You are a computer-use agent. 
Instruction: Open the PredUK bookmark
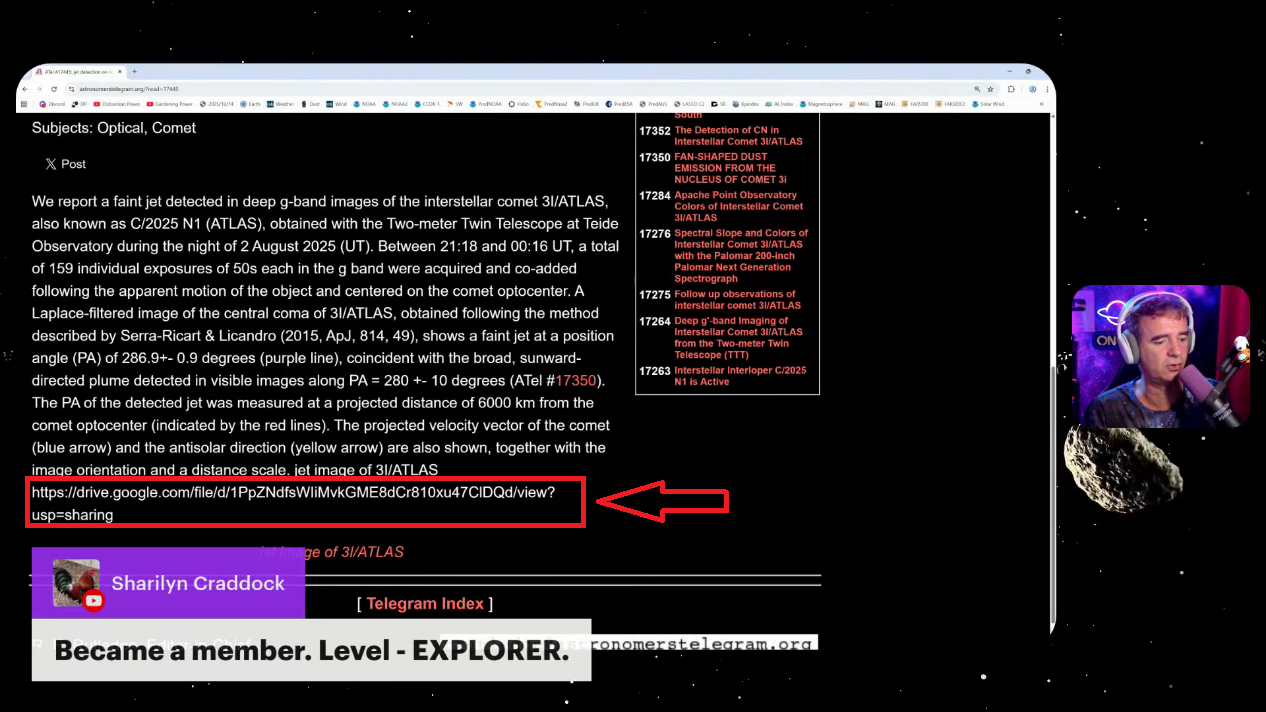click(x=586, y=104)
